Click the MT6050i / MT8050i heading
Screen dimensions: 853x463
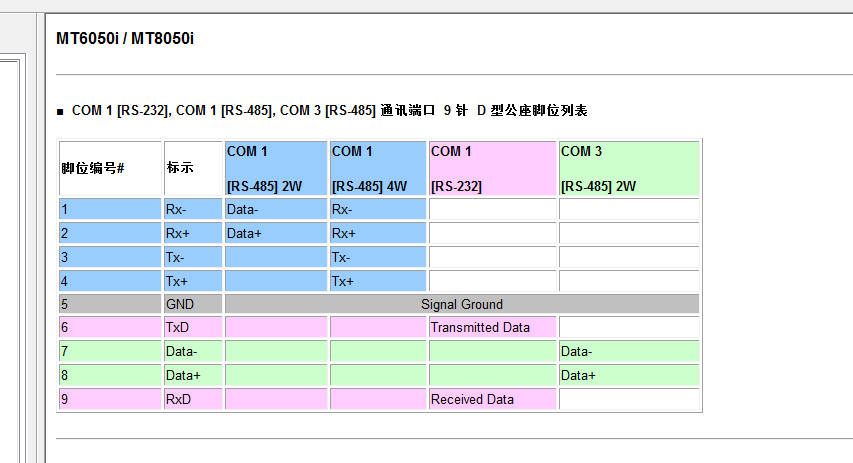point(125,38)
